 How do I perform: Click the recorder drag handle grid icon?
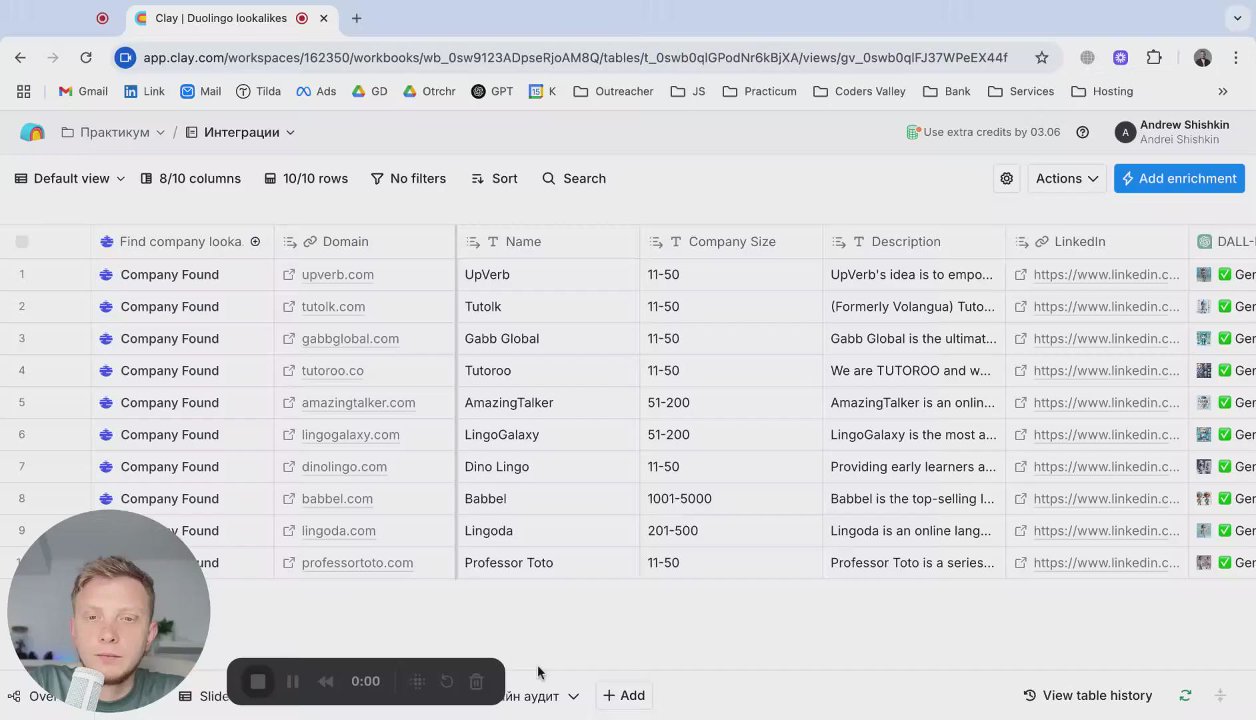[418, 681]
